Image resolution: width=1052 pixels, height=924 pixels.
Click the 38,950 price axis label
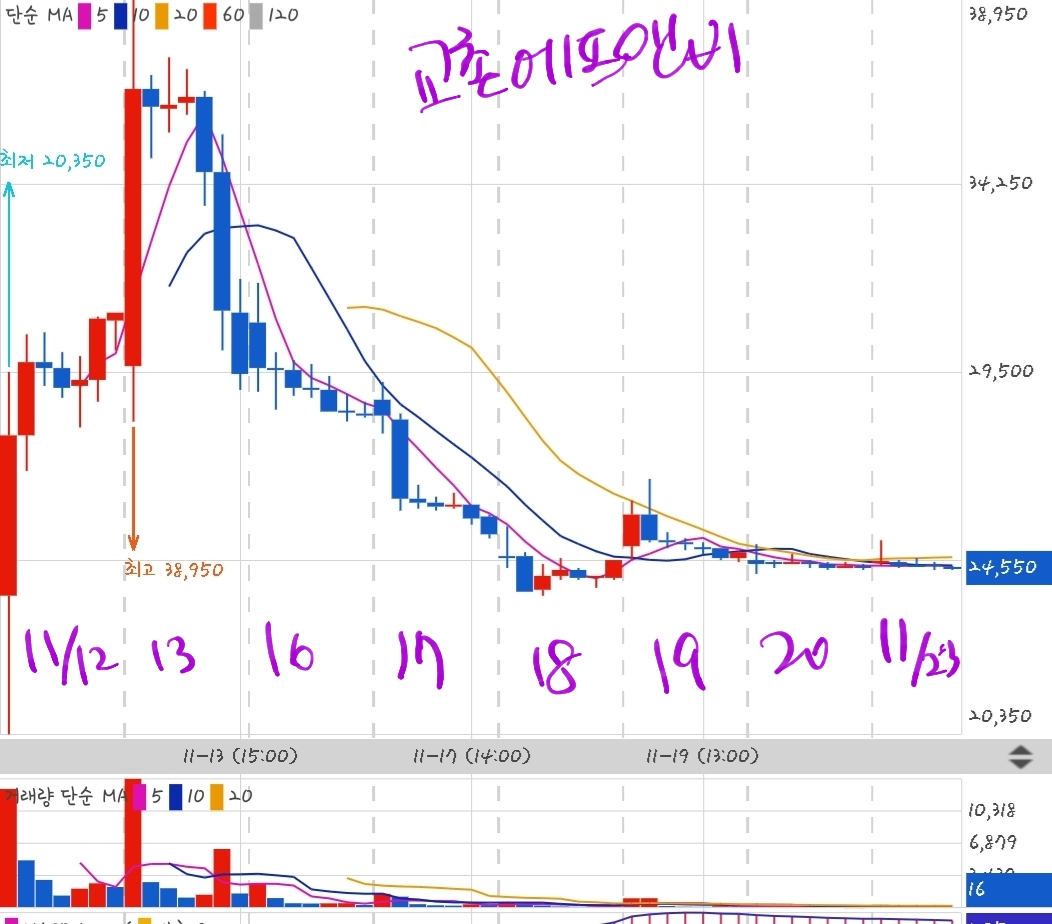[x=998, y=14]
